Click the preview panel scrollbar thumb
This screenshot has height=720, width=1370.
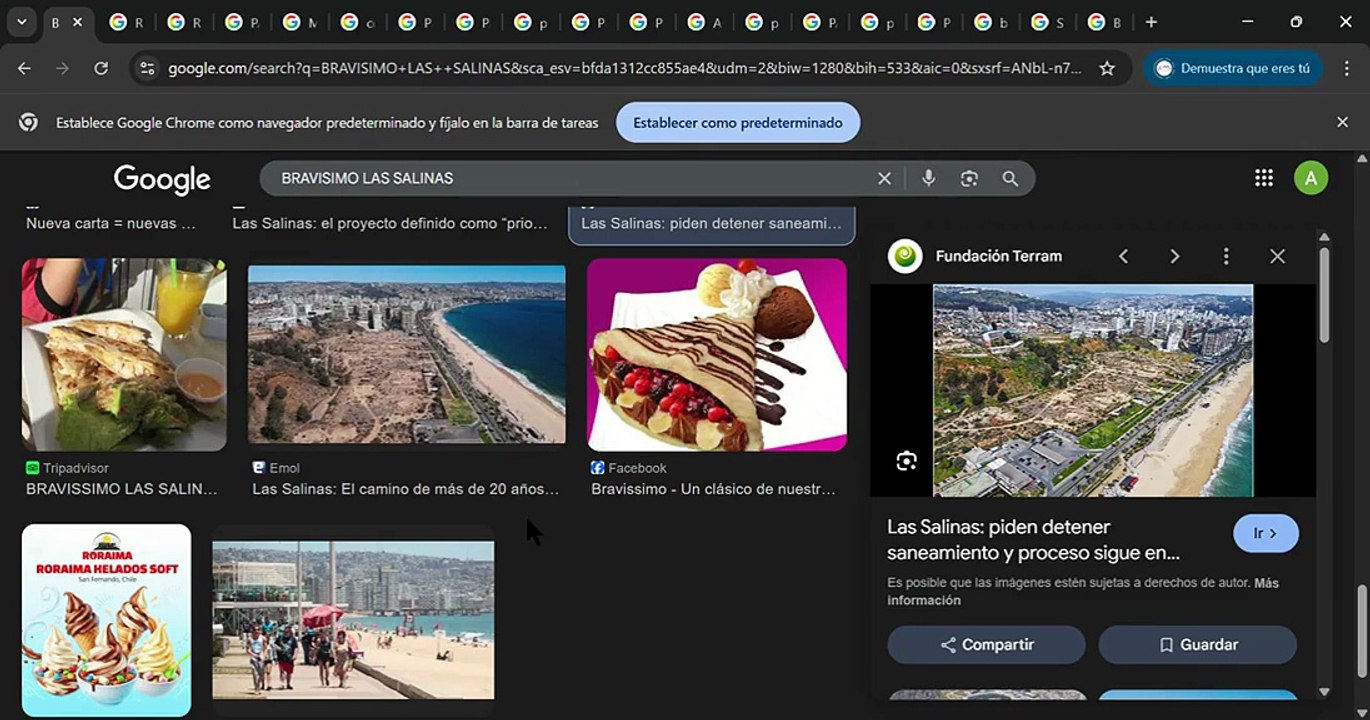point(1324,296)
